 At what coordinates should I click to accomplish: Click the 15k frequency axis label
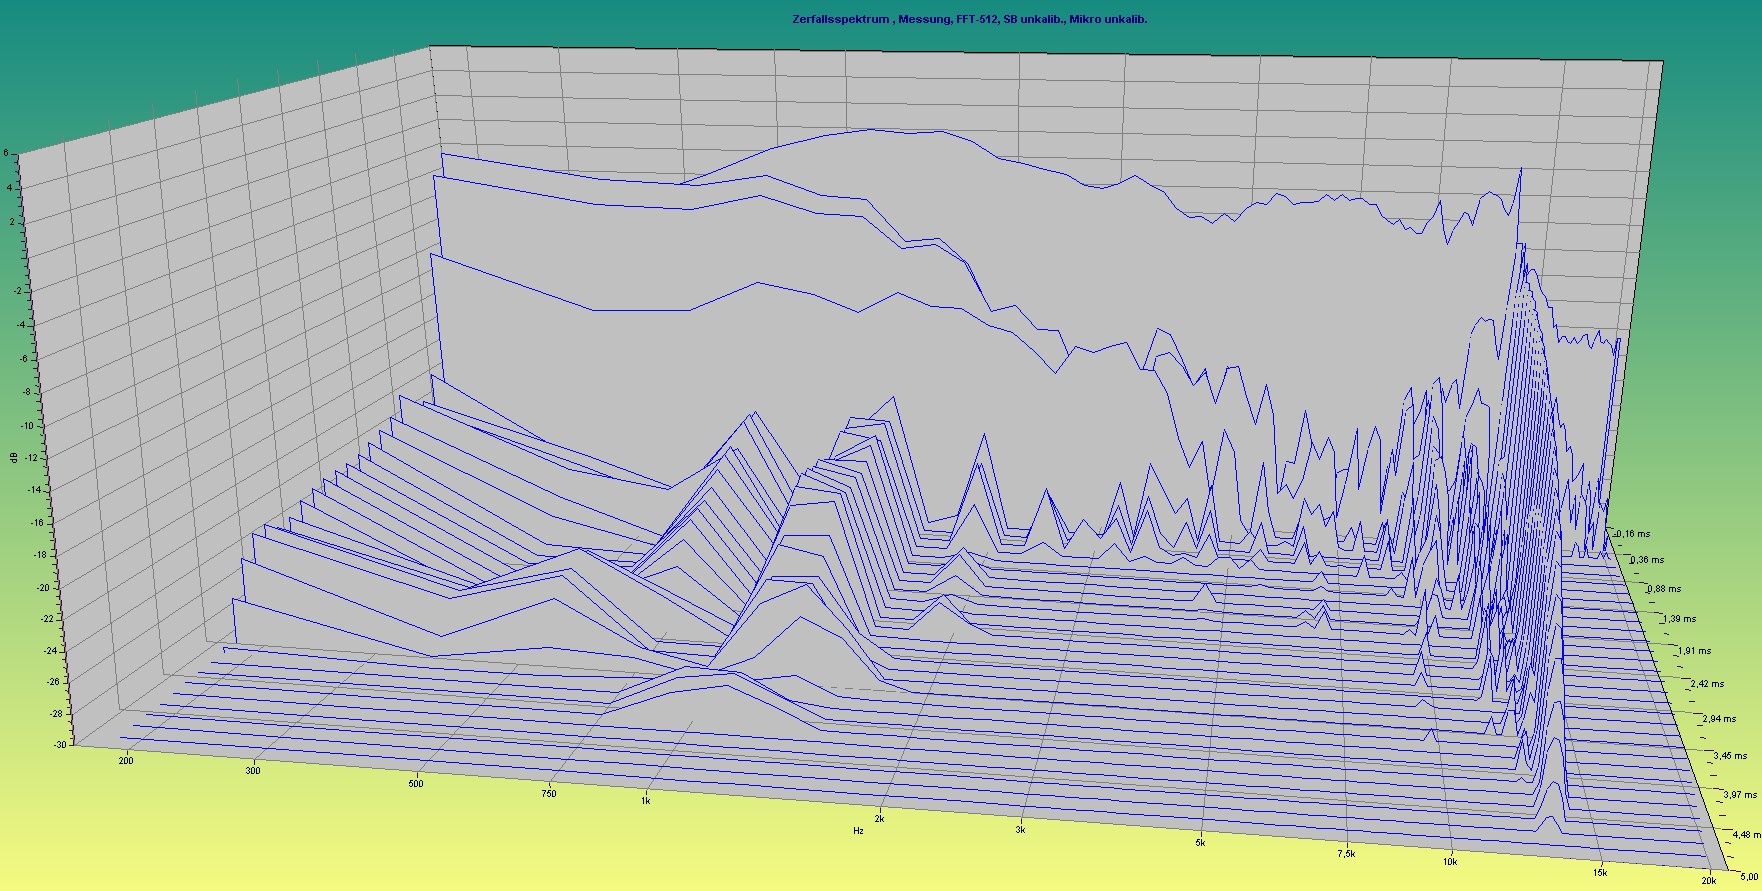pos(1600,873)
